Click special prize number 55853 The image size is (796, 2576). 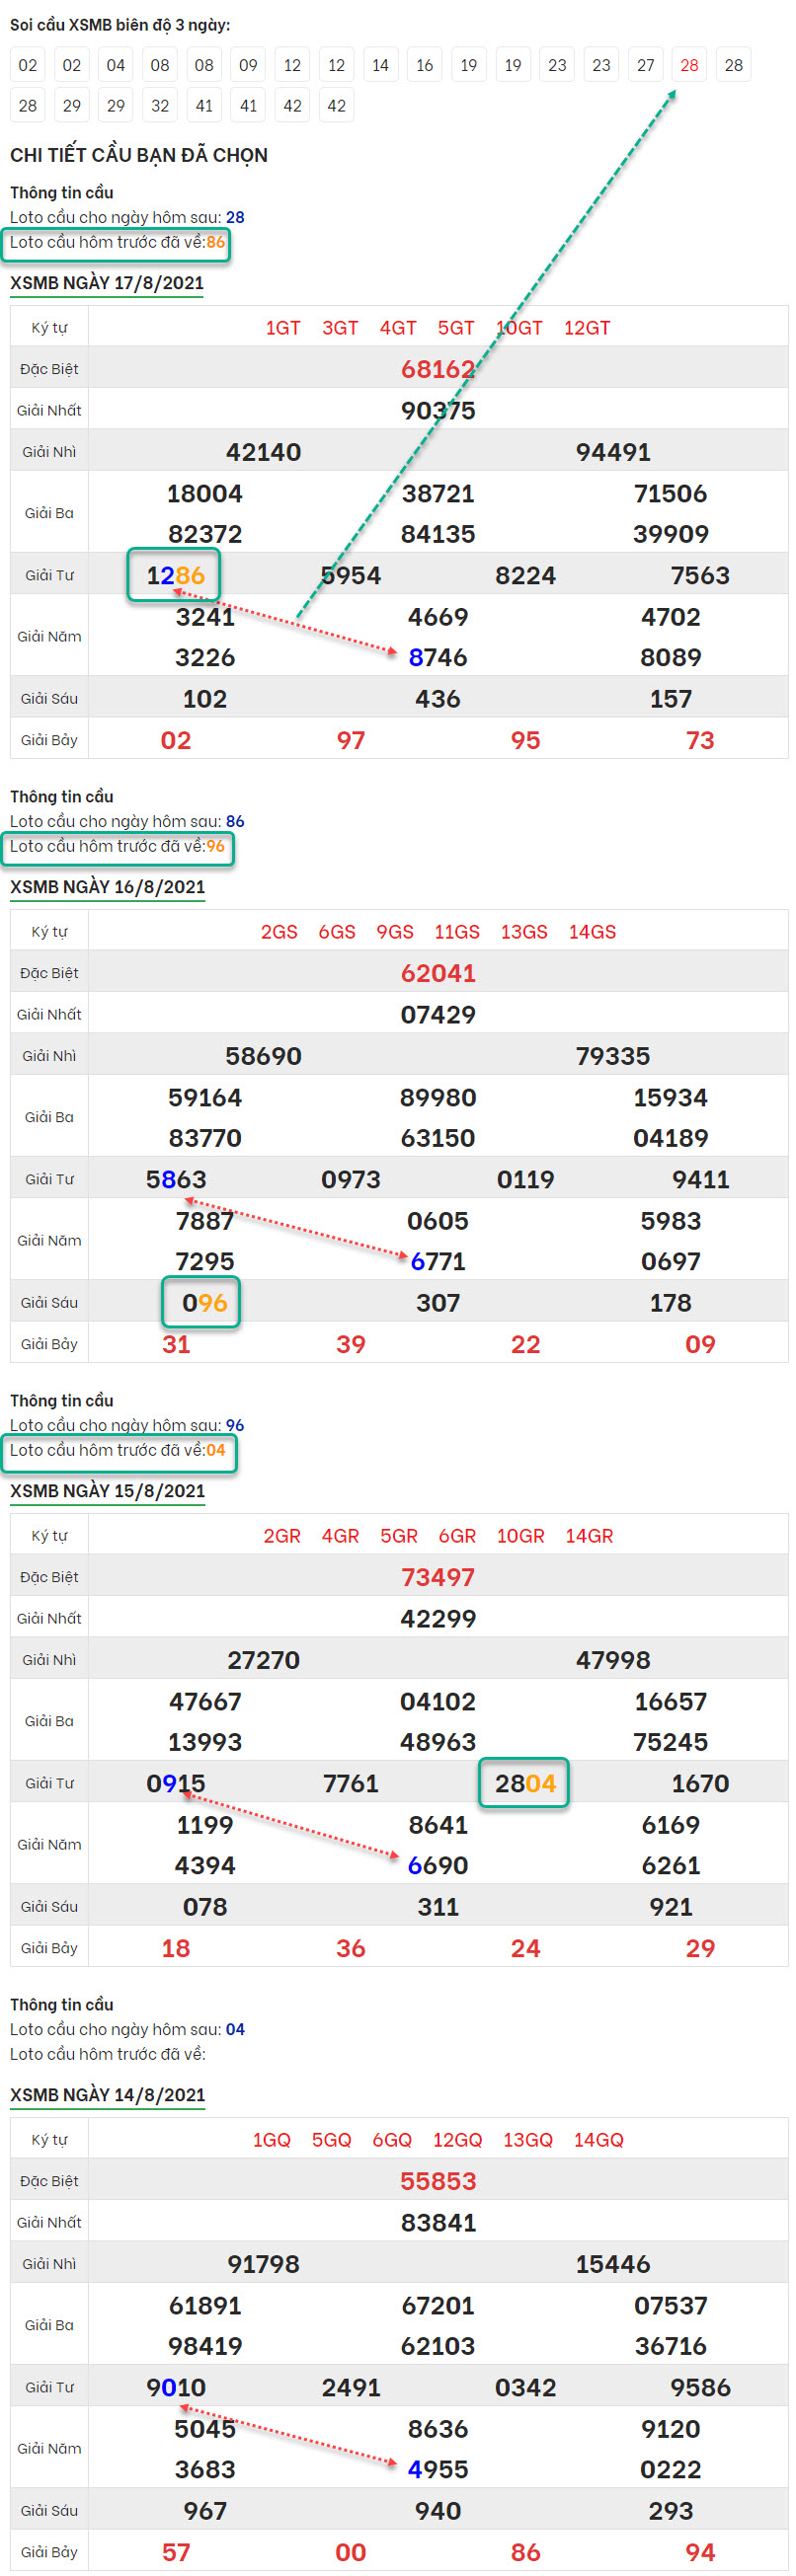coord(437,2181)
